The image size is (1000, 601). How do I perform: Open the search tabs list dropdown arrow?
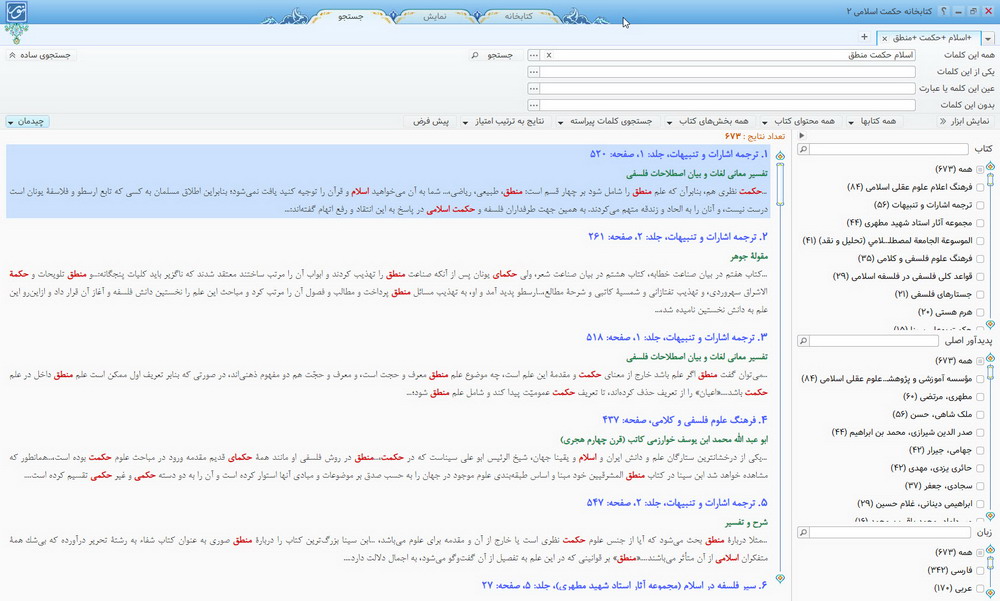[x=989, y=38]
